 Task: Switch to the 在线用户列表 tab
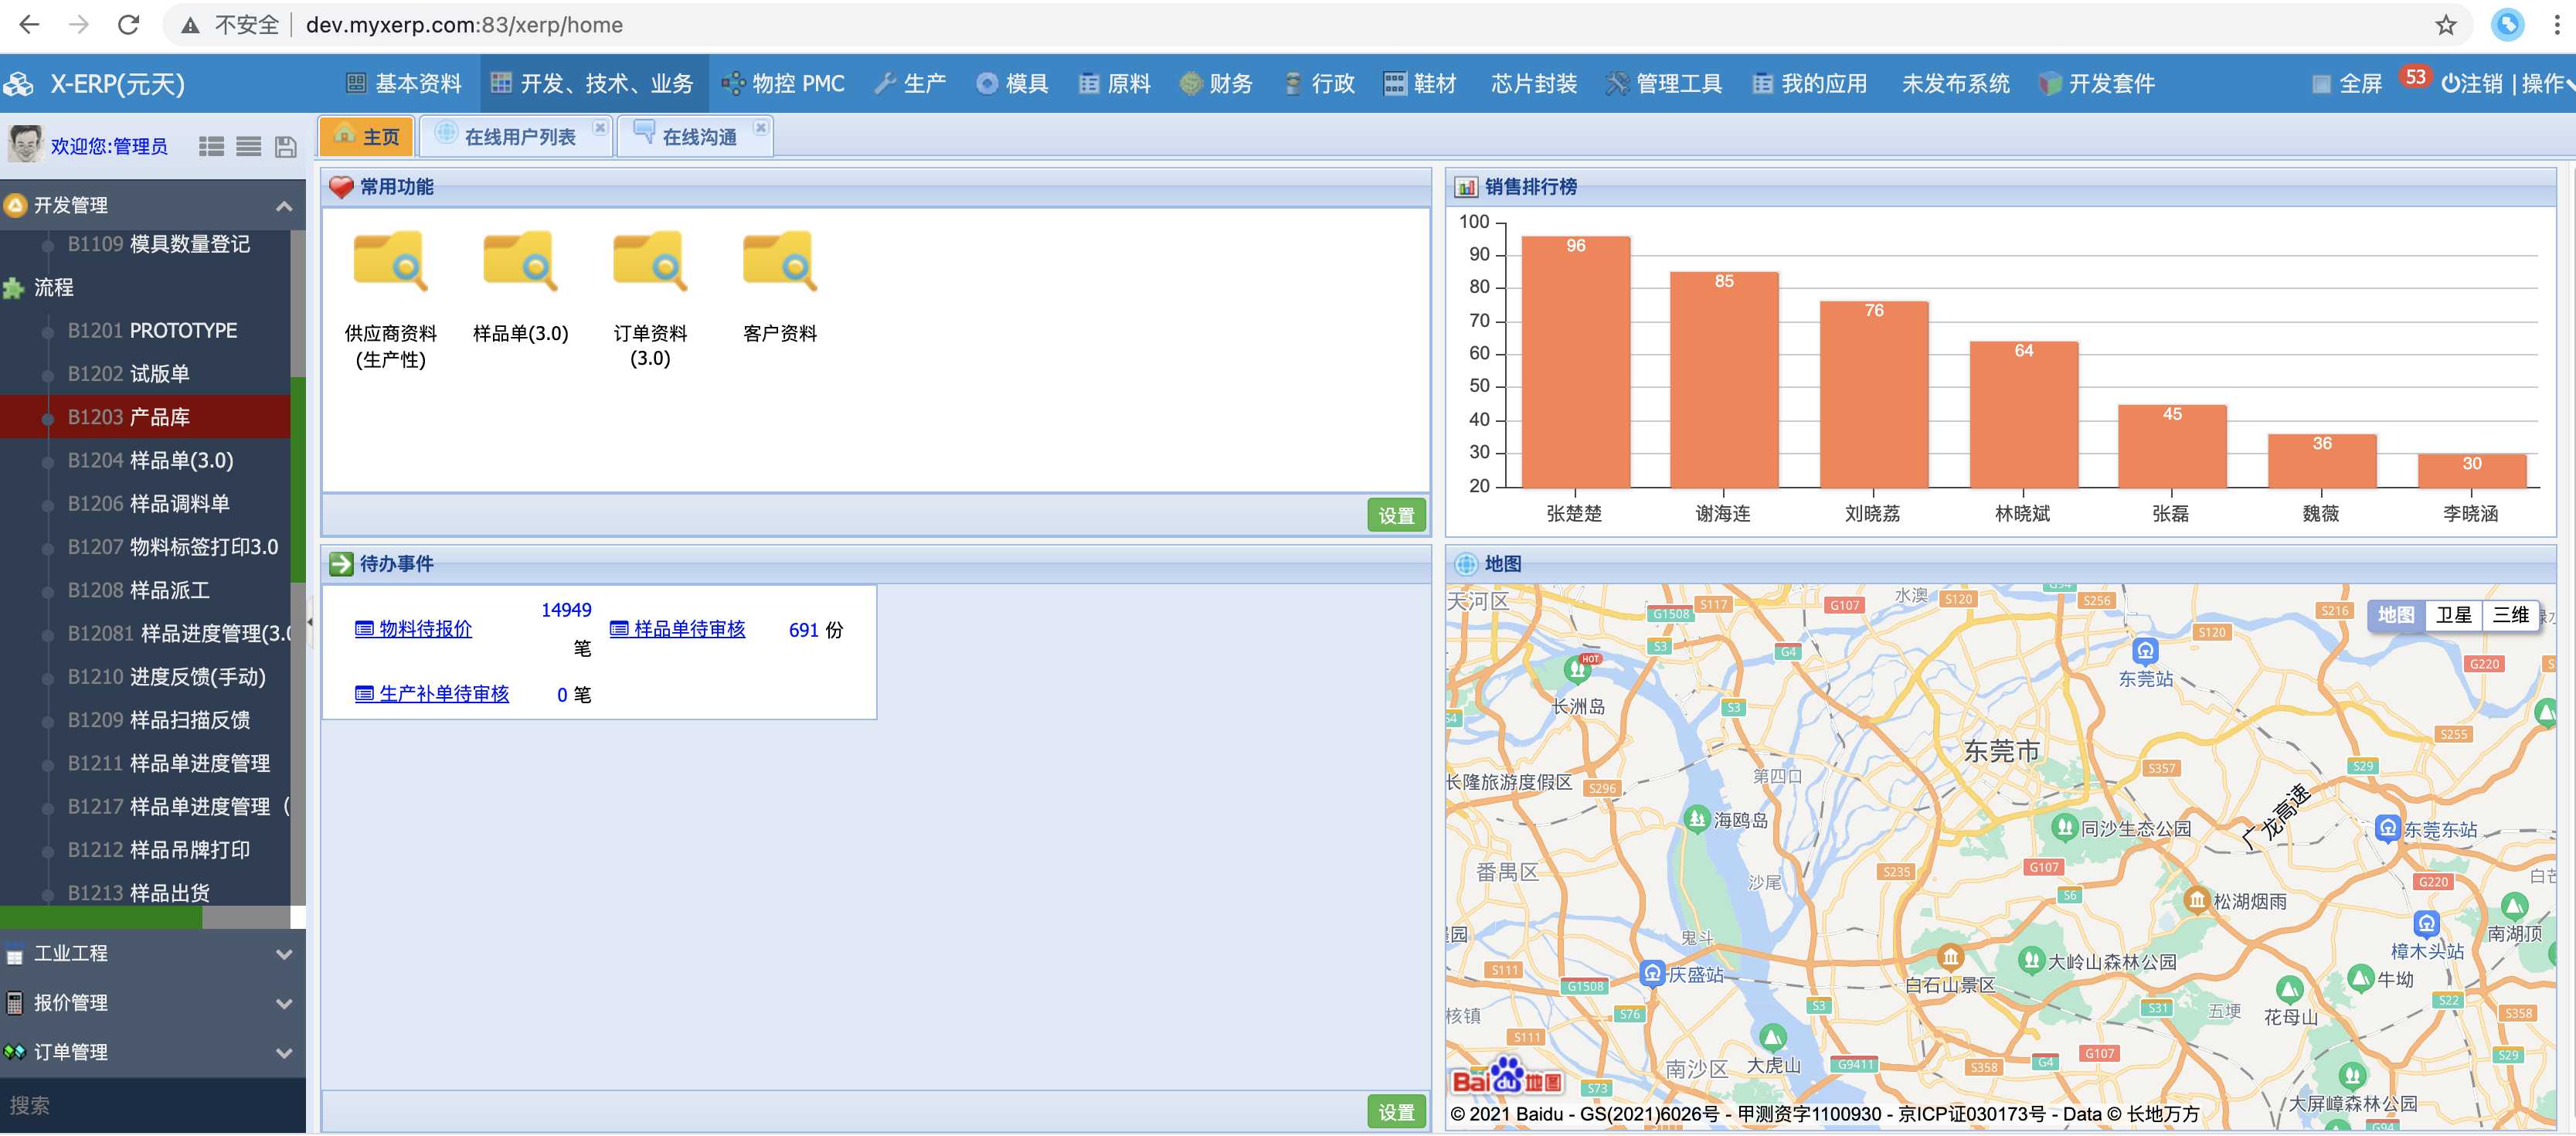(519, 137)
